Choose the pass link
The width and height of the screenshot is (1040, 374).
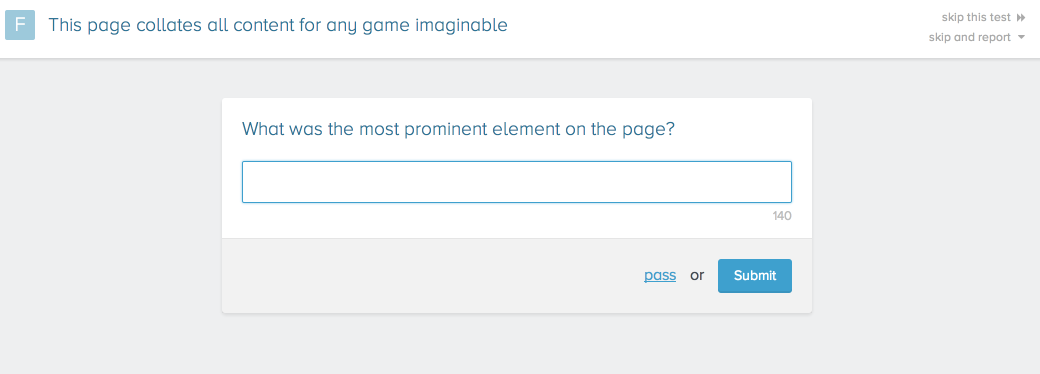[660, 275]
